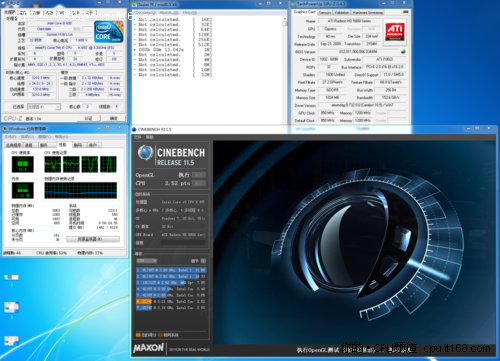This screenshot has height=361, width=500.
Task: Switch to the Validation tab in GPU-Z
Action: (x=342, y=12)
